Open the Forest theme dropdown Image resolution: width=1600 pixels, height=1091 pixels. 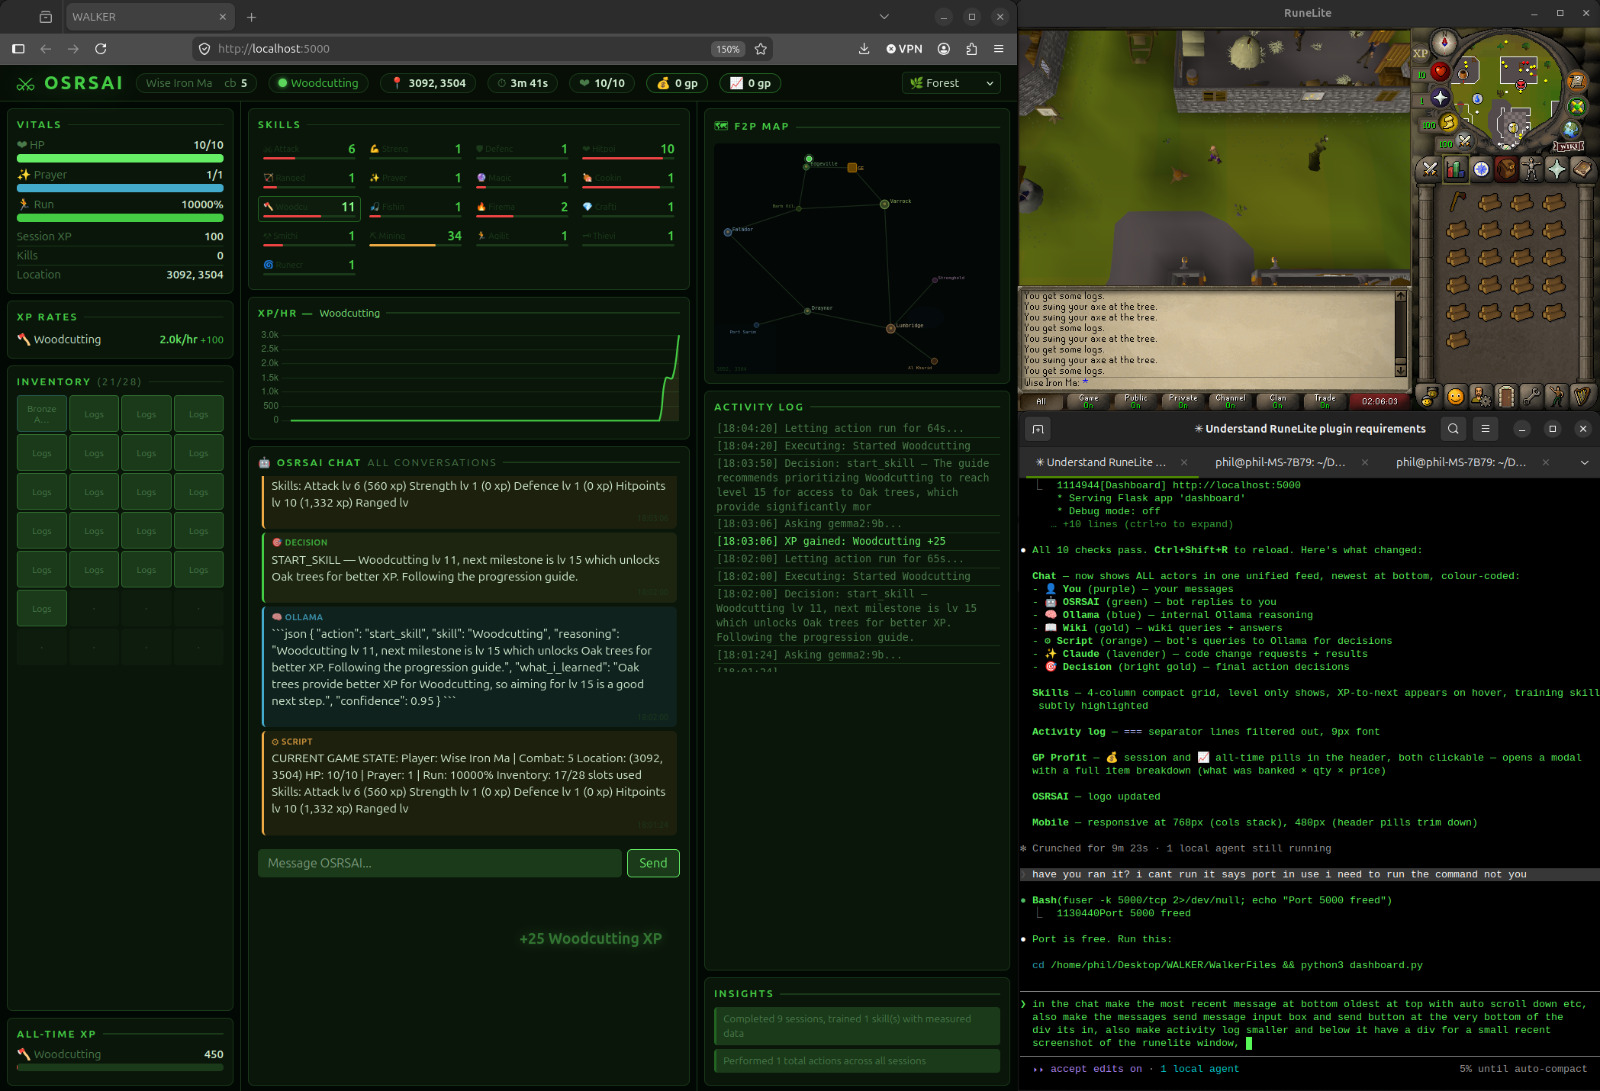point(951,83)
